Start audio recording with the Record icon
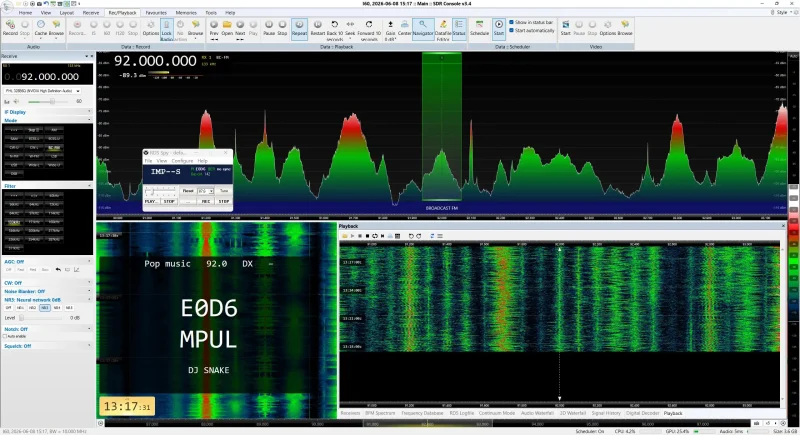Image resolution: width=800 pixels, height=435 pixels. (10, 28)
